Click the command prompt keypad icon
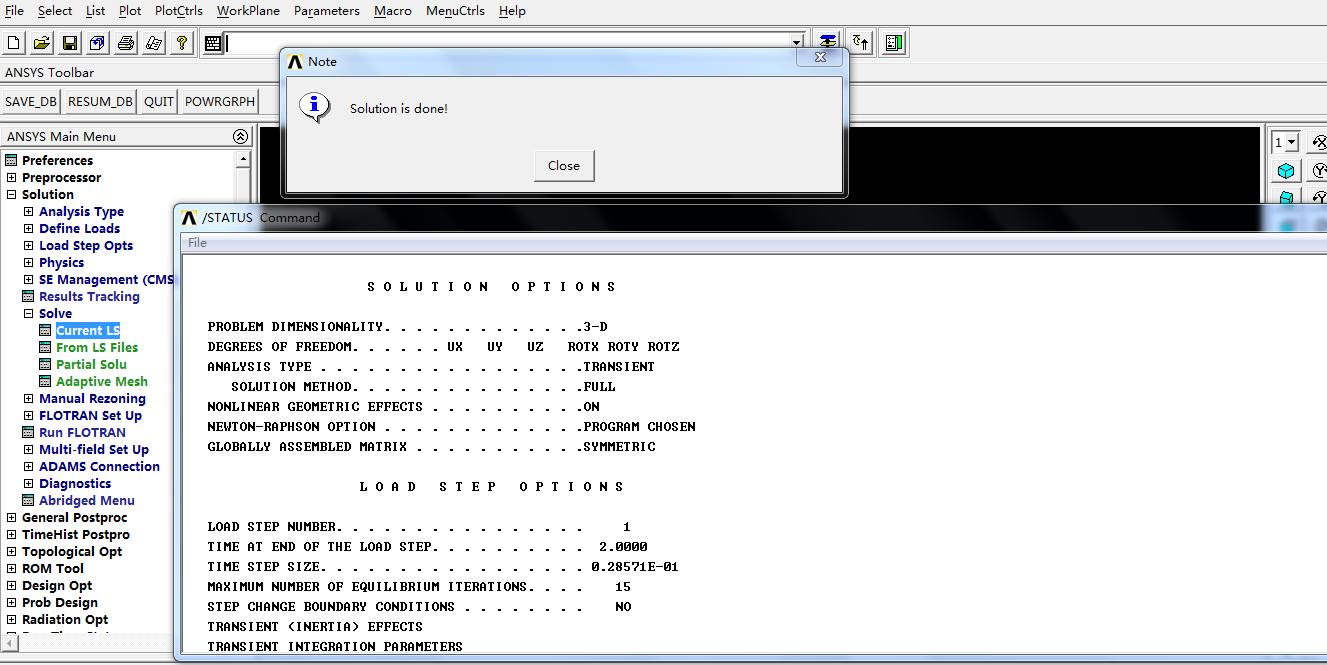This screenshot has width=1327, height=665. (213, 42)
